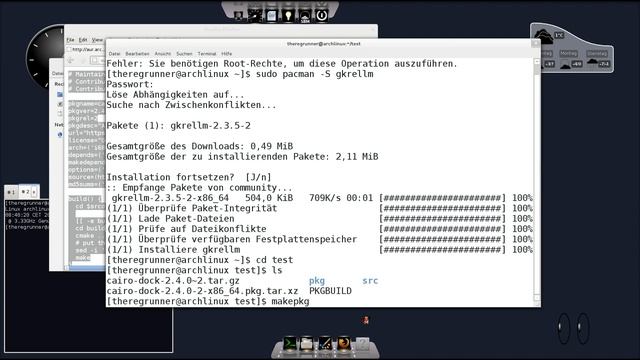Click the left eye of the desktop eyes widget
Image resolution: width=640 pixels, height=360 pixels.
point(564,328)
